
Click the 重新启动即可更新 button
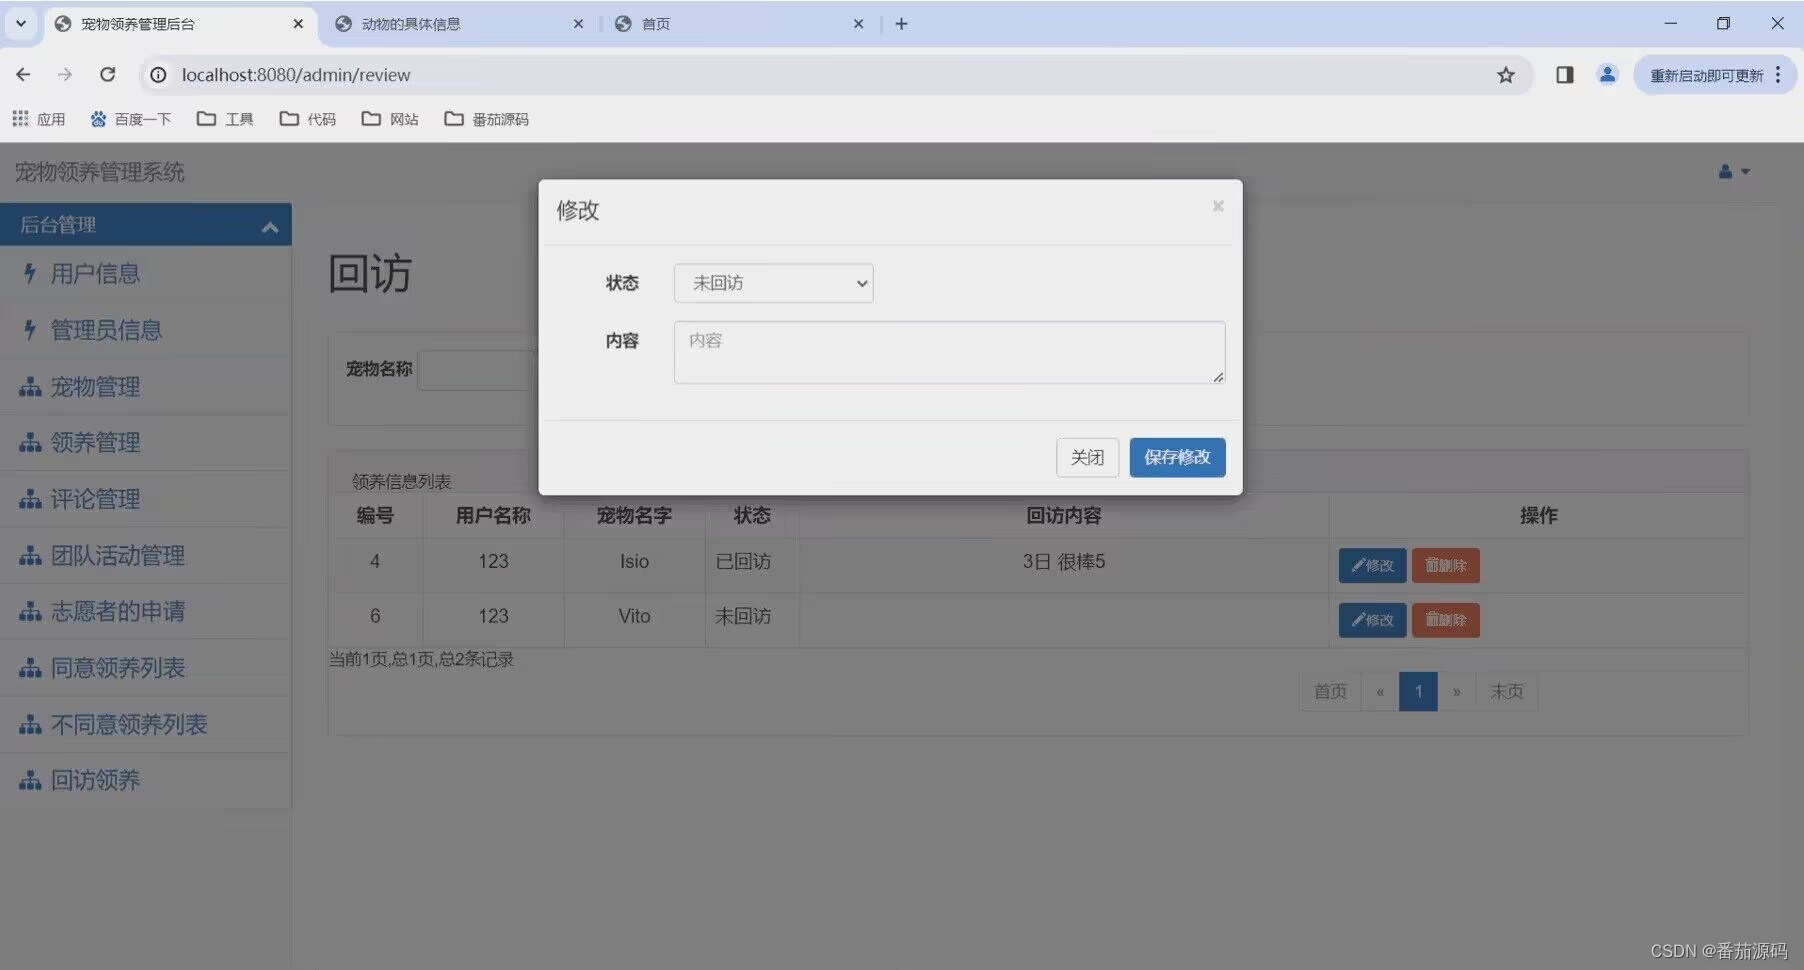click(1706, 75)
